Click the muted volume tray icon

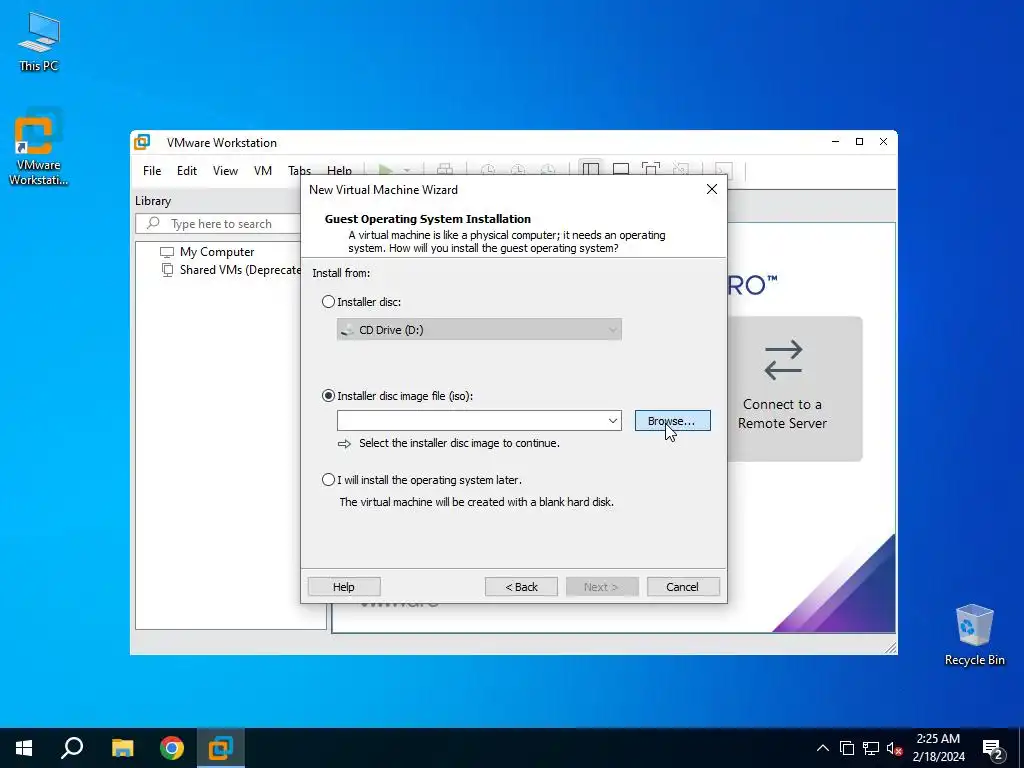tap(894, 748)
